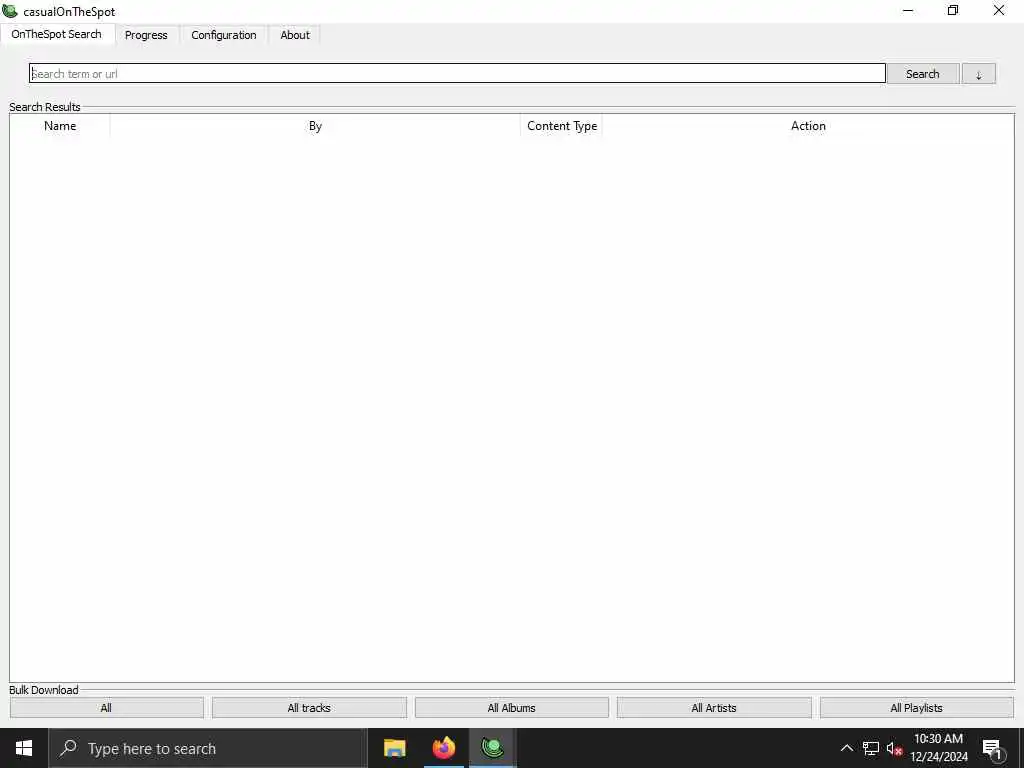The width and height of the screenshot is (1024, 768).
Task: Close the casualOnTheSpot window
Action: pyautogui.click(x=999, y=10)
